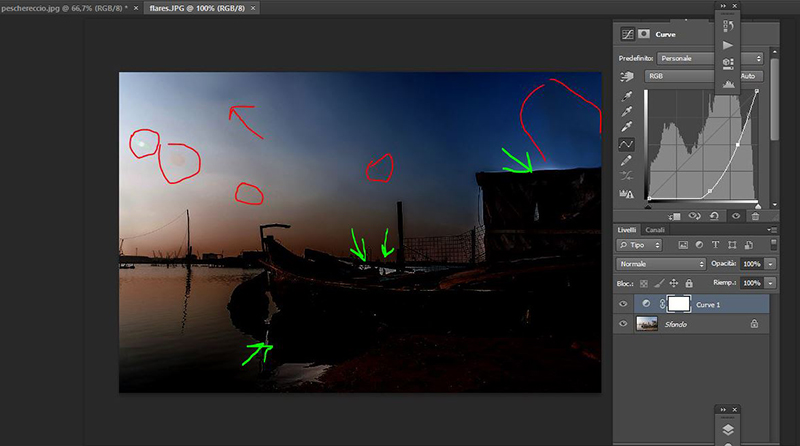800x446 pixels.
Task: Select the black point eyedropper in Curves
Action: (627, 96)
